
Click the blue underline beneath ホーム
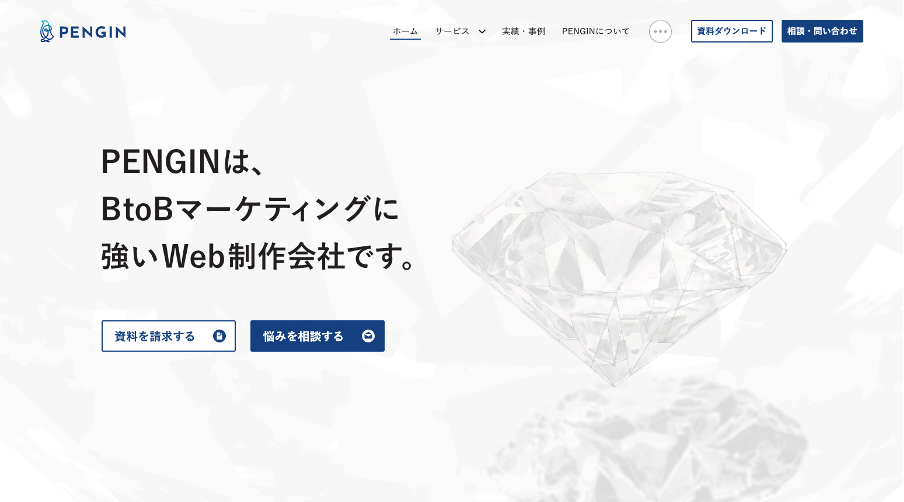tap(405, 39)
